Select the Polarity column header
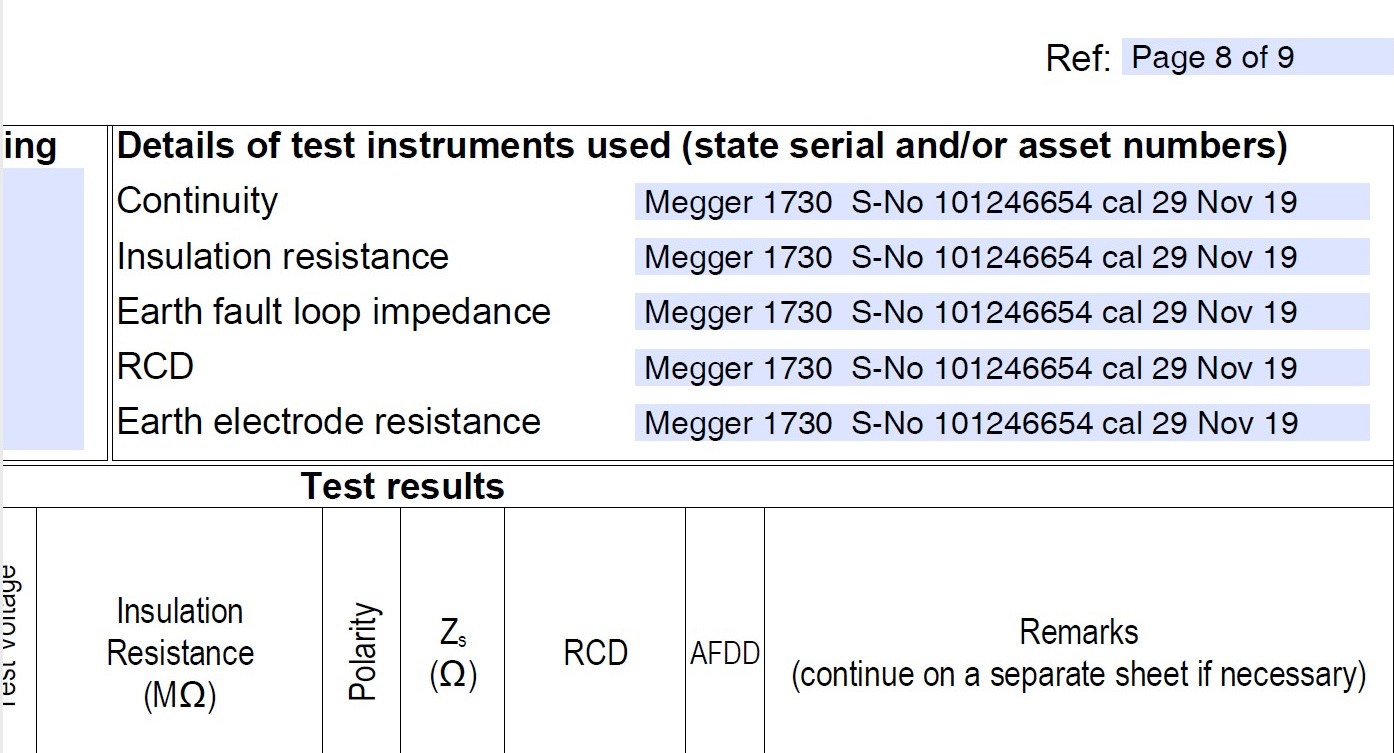The height and width of the screenshot is (753, 1394). click(x=362, y=652)
